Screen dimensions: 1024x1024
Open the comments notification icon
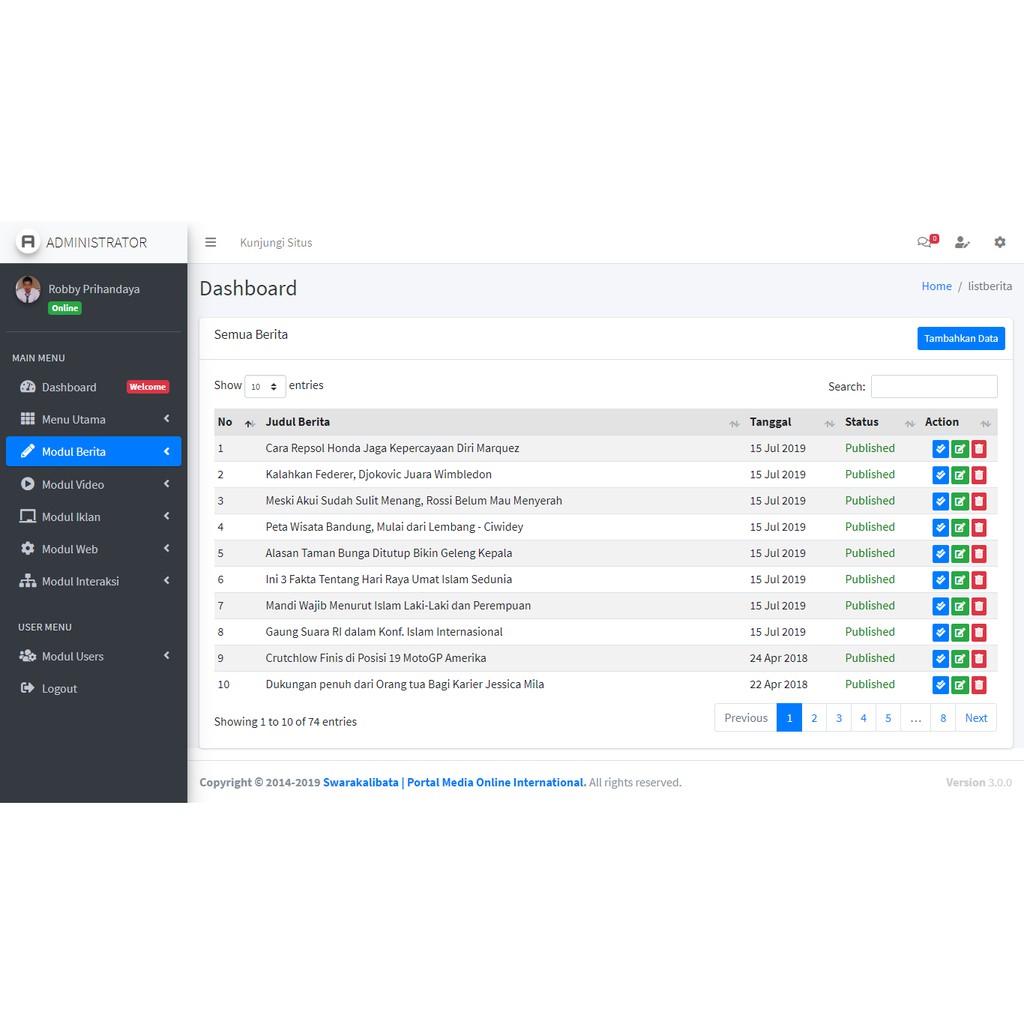[x=925, y=242]
